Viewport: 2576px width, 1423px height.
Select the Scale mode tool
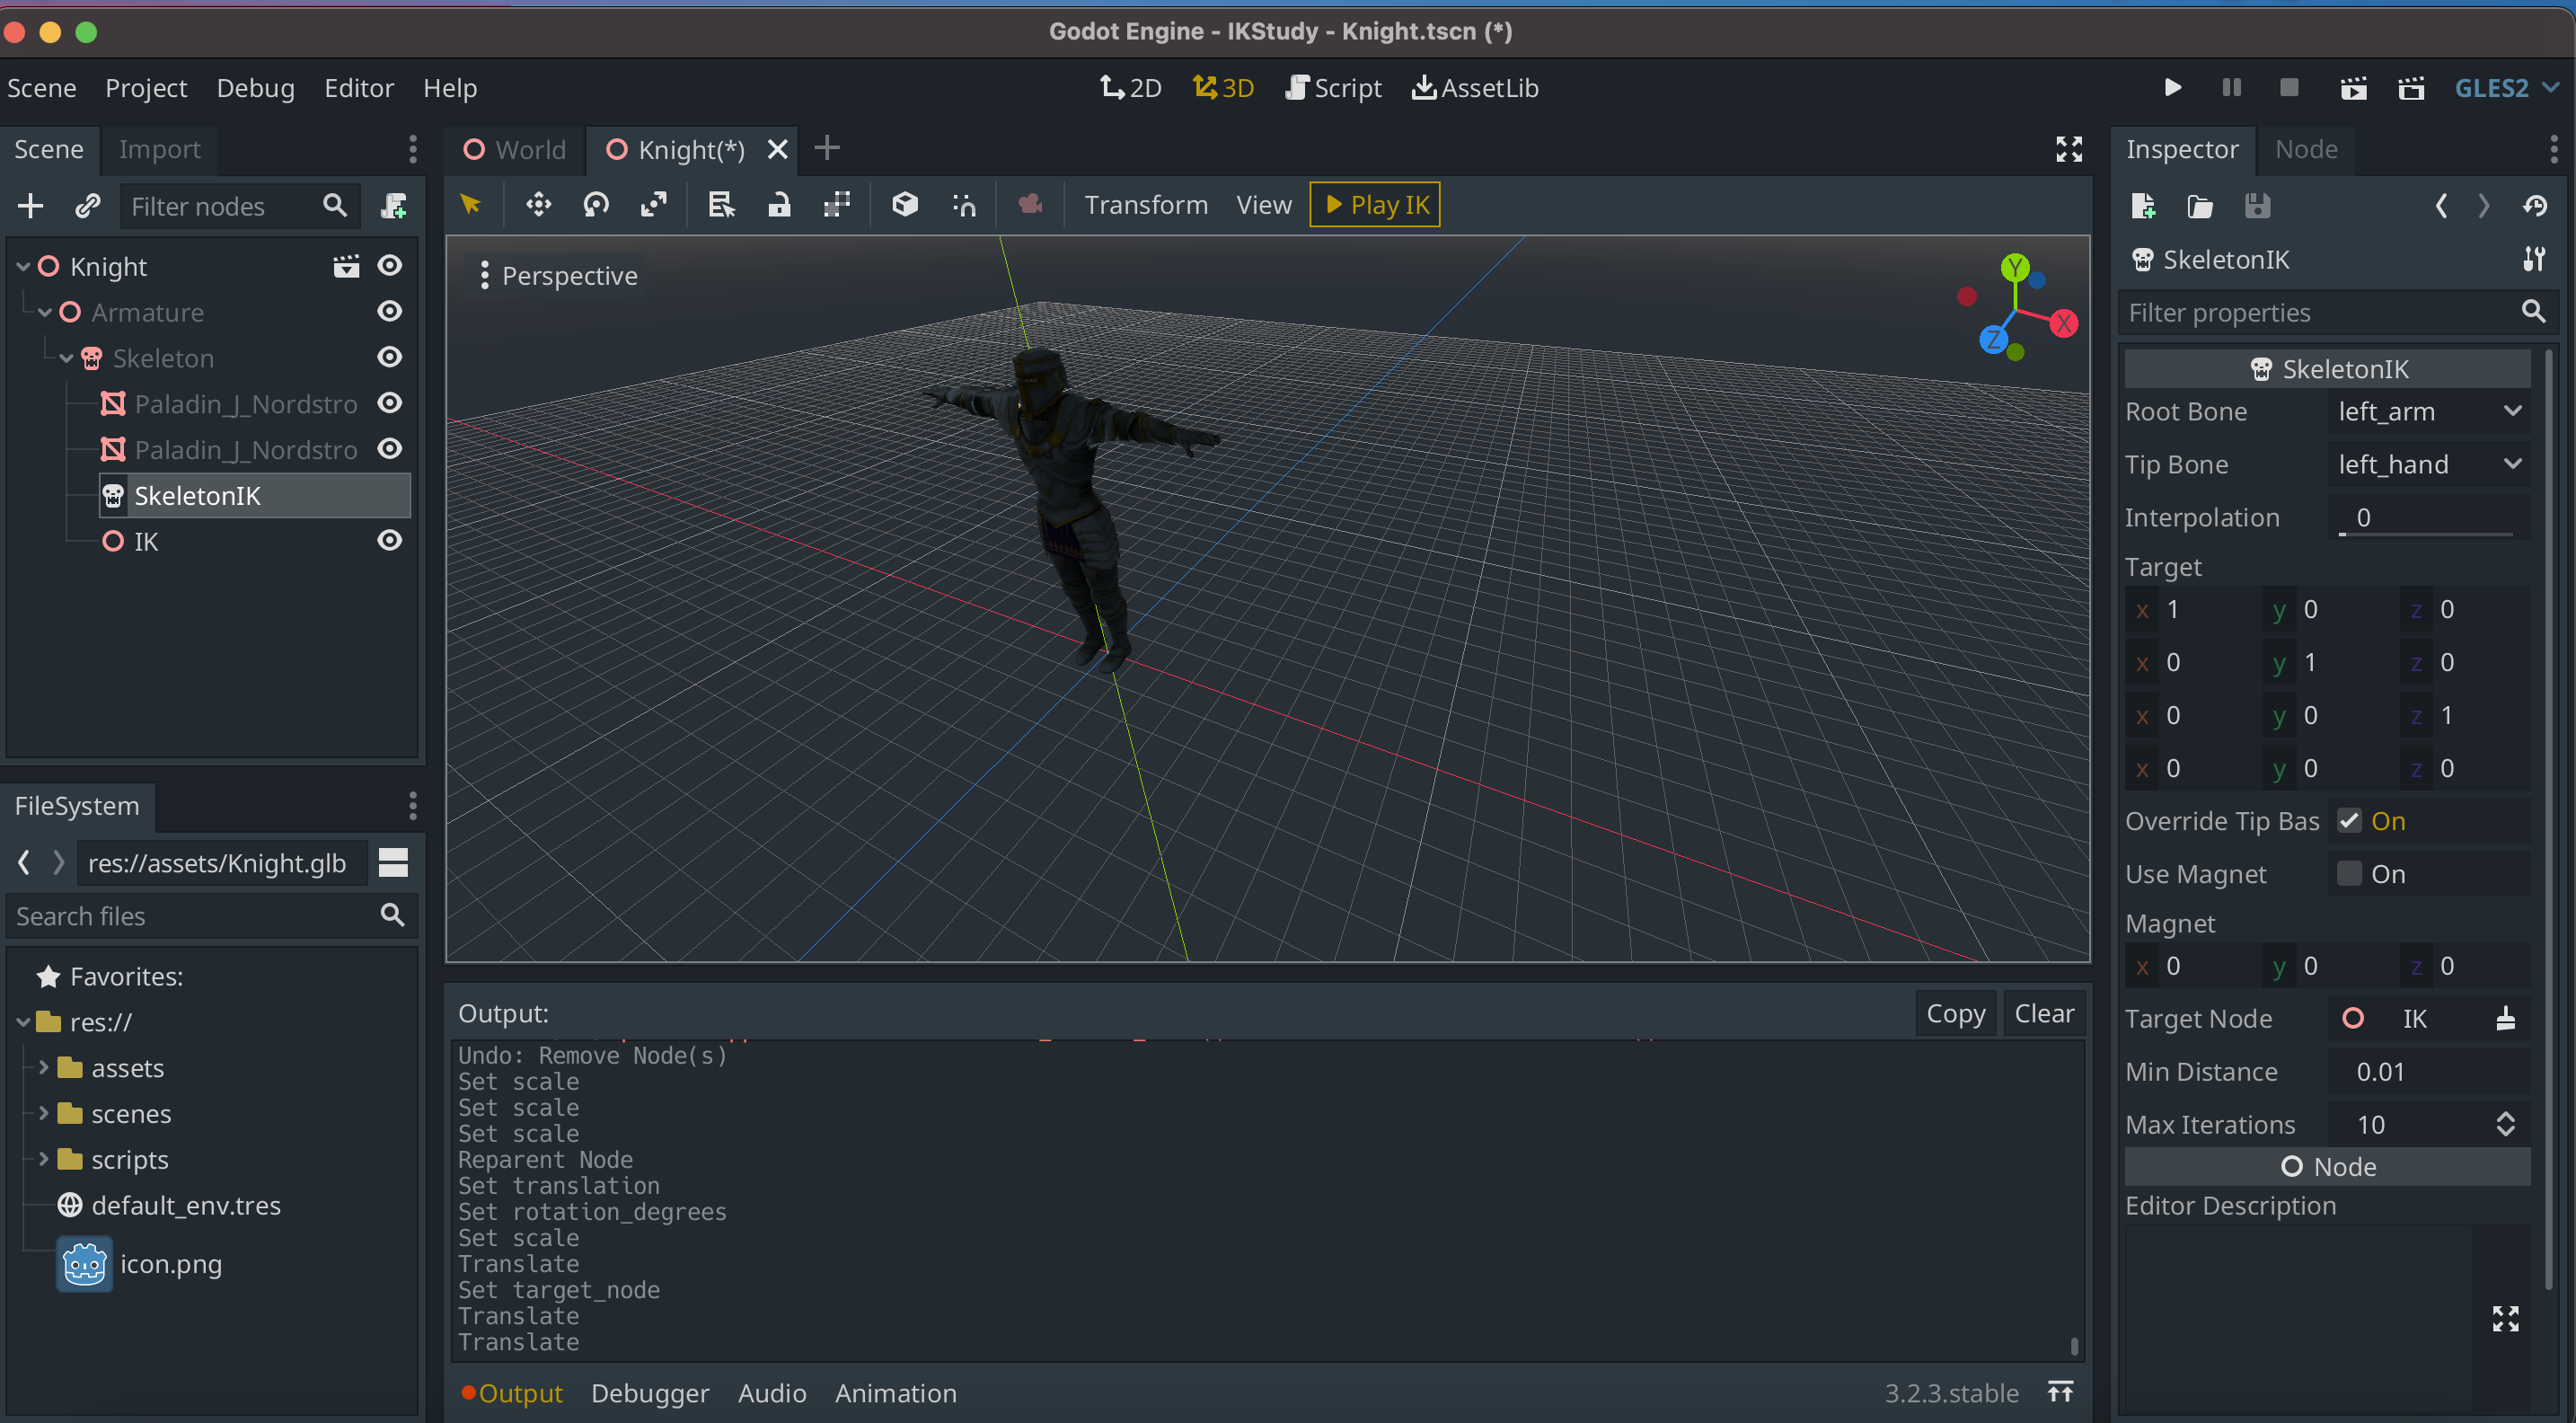click(654, 204)
